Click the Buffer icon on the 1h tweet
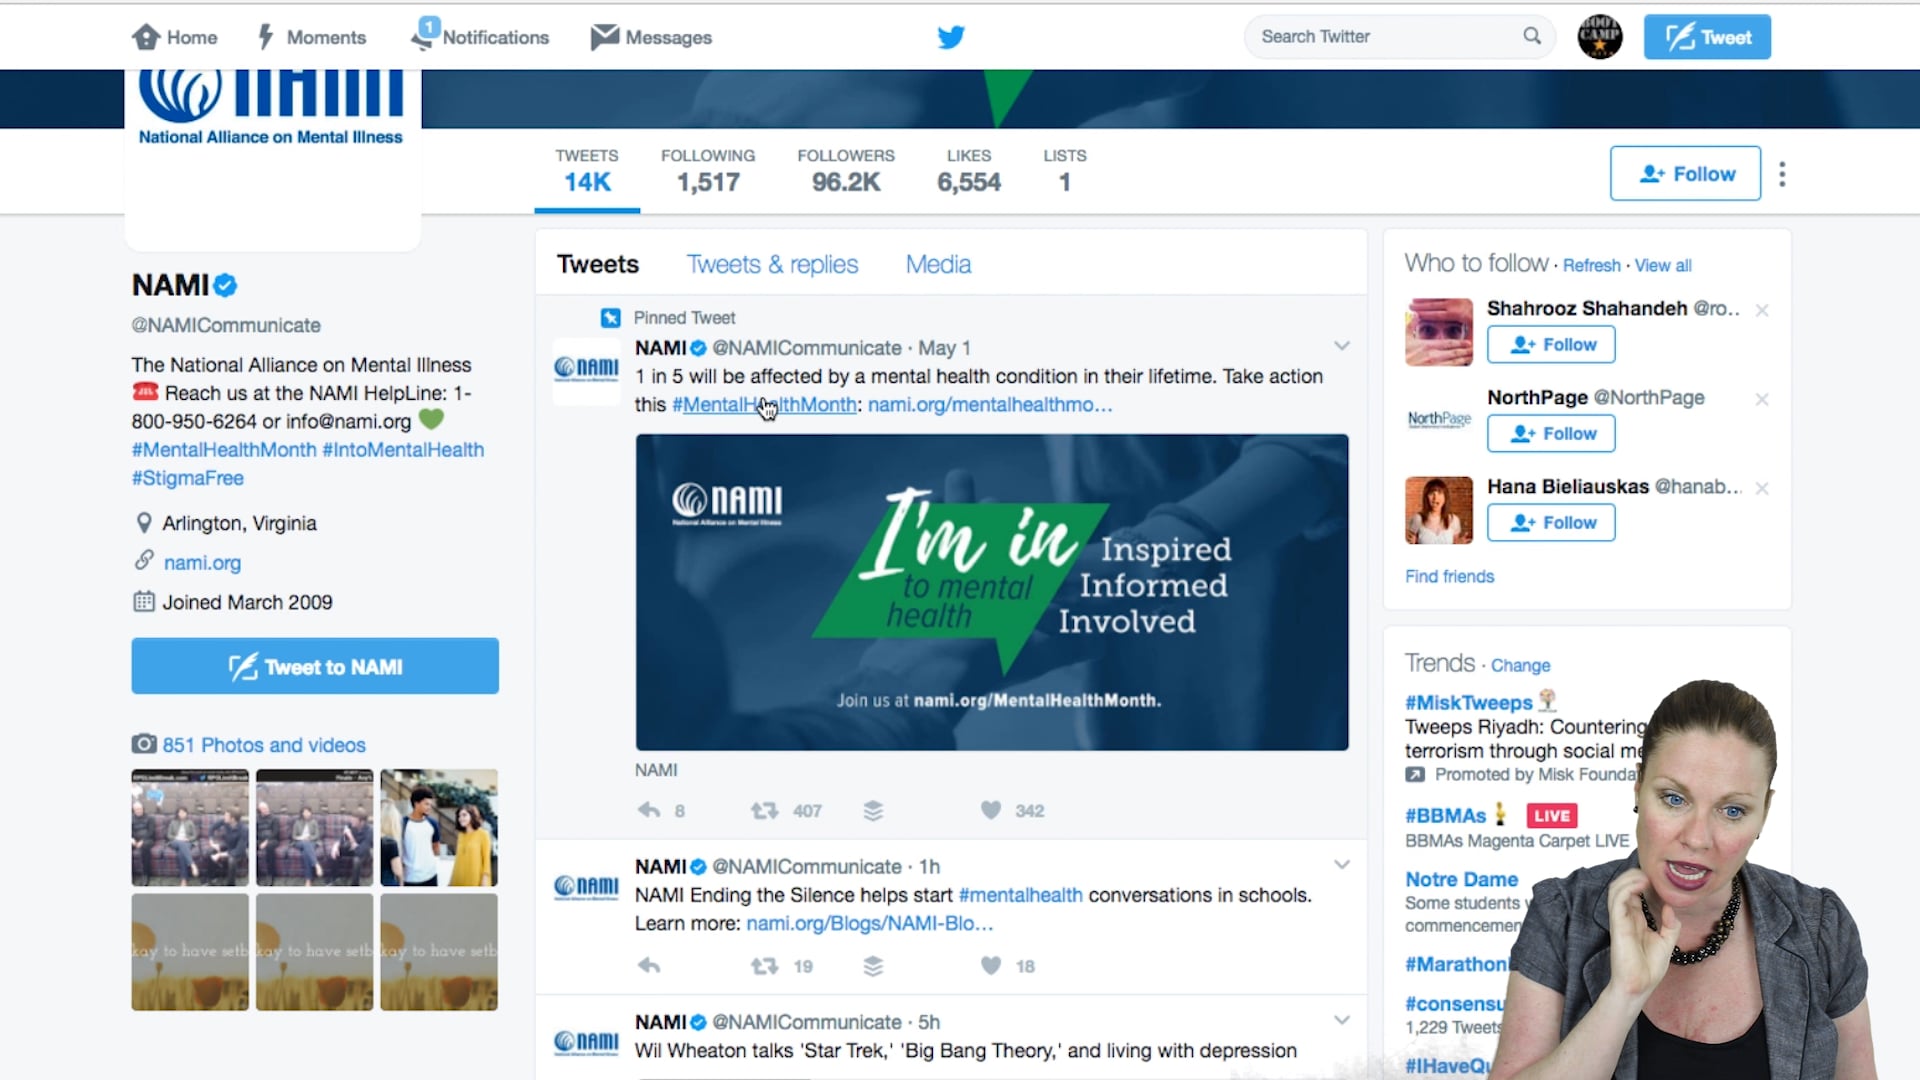The height and width of the screenshot is (1080, 1920). pos(873,966)
